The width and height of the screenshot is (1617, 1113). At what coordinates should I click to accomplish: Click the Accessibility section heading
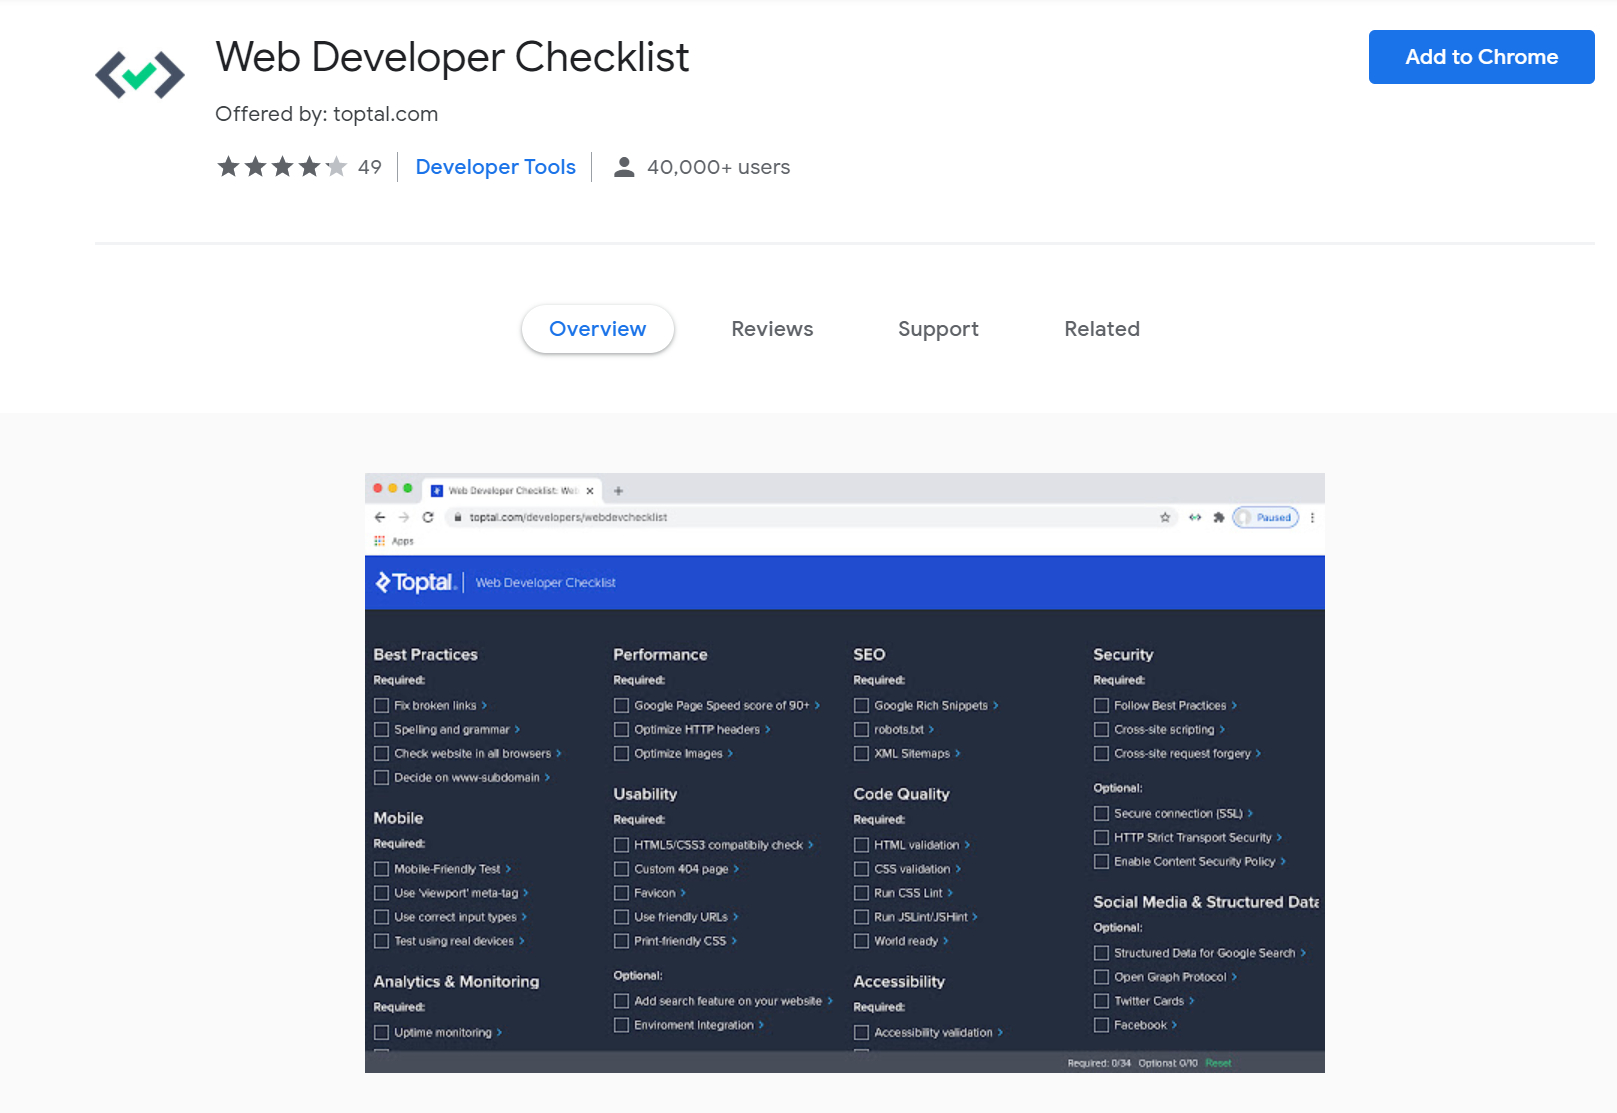click(899, 982)
